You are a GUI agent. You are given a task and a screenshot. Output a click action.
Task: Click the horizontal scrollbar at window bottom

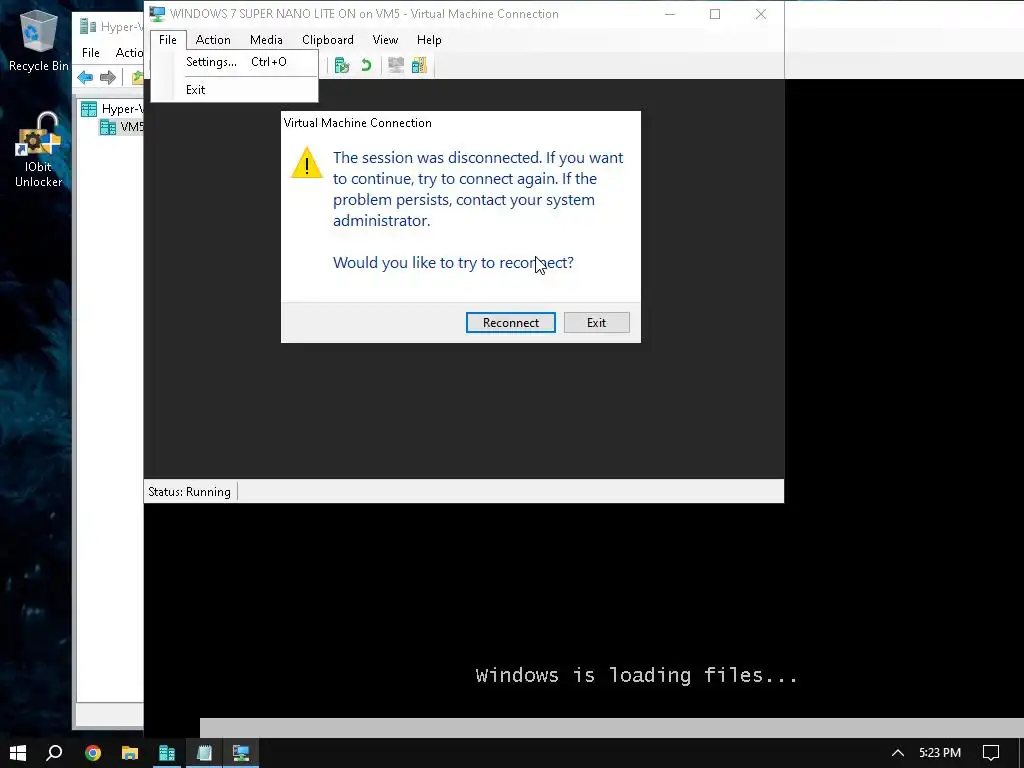(x=611, y=728)
